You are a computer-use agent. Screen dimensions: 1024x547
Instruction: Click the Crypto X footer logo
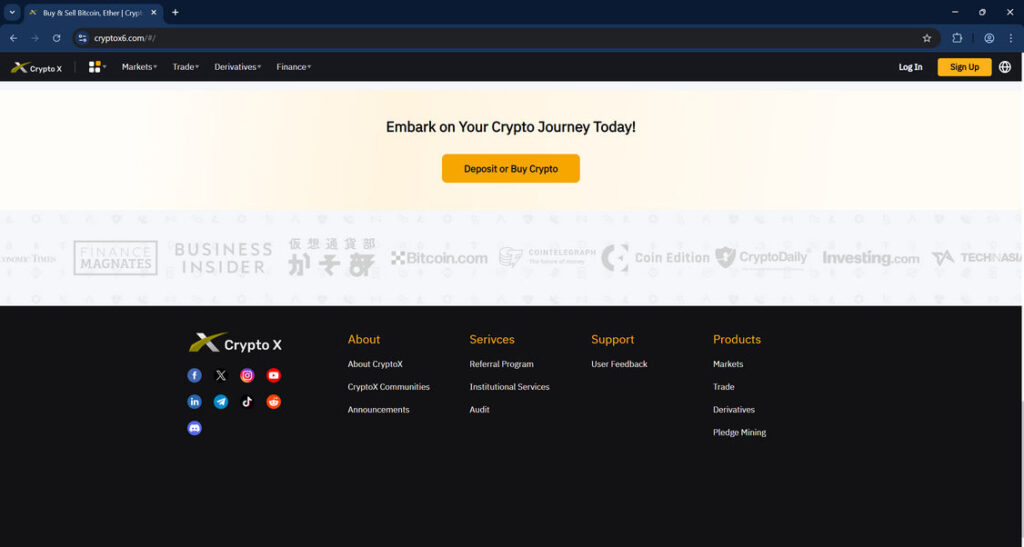click(x=235, y=343)
